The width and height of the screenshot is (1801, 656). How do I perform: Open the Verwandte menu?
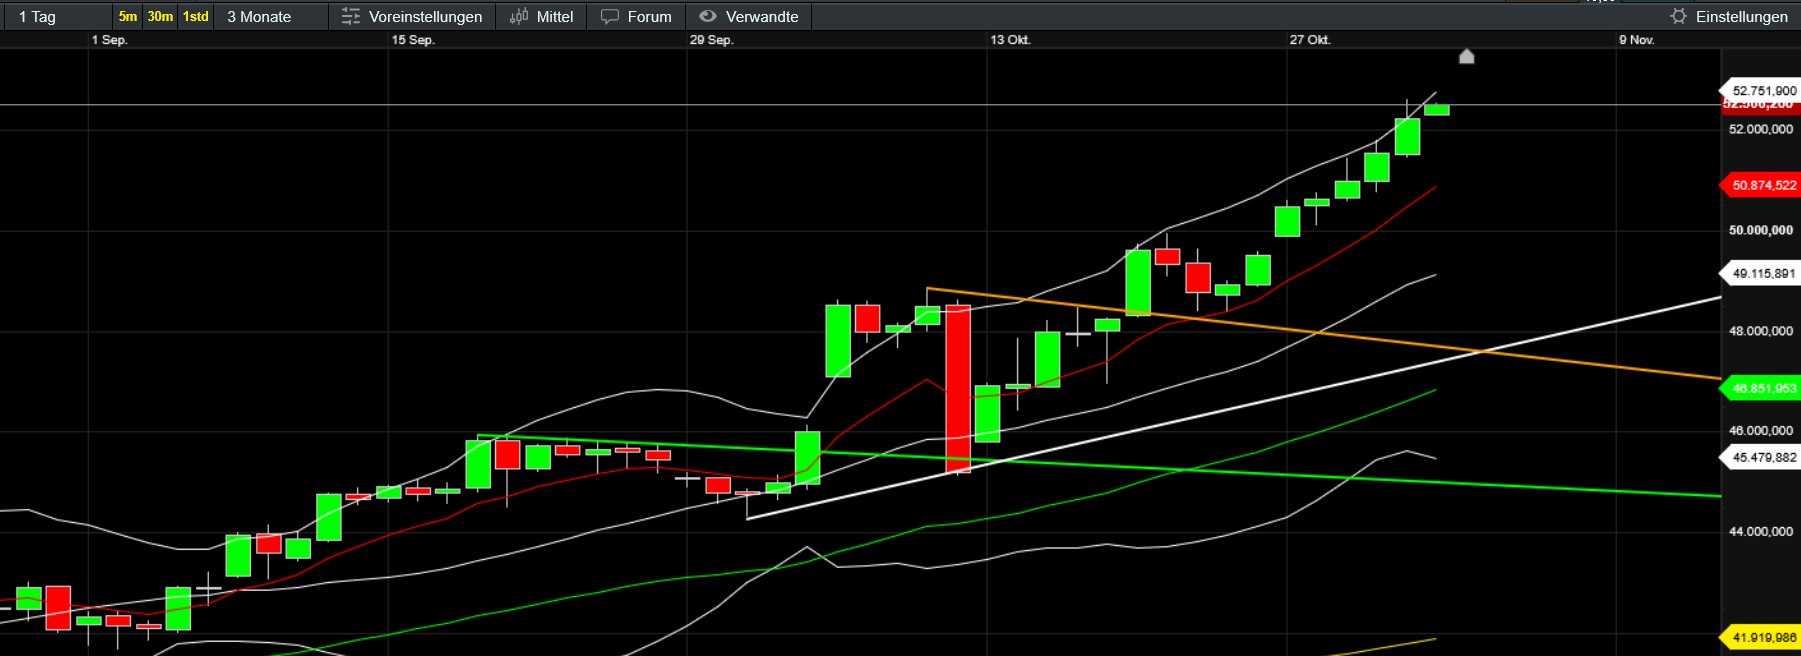761,16
